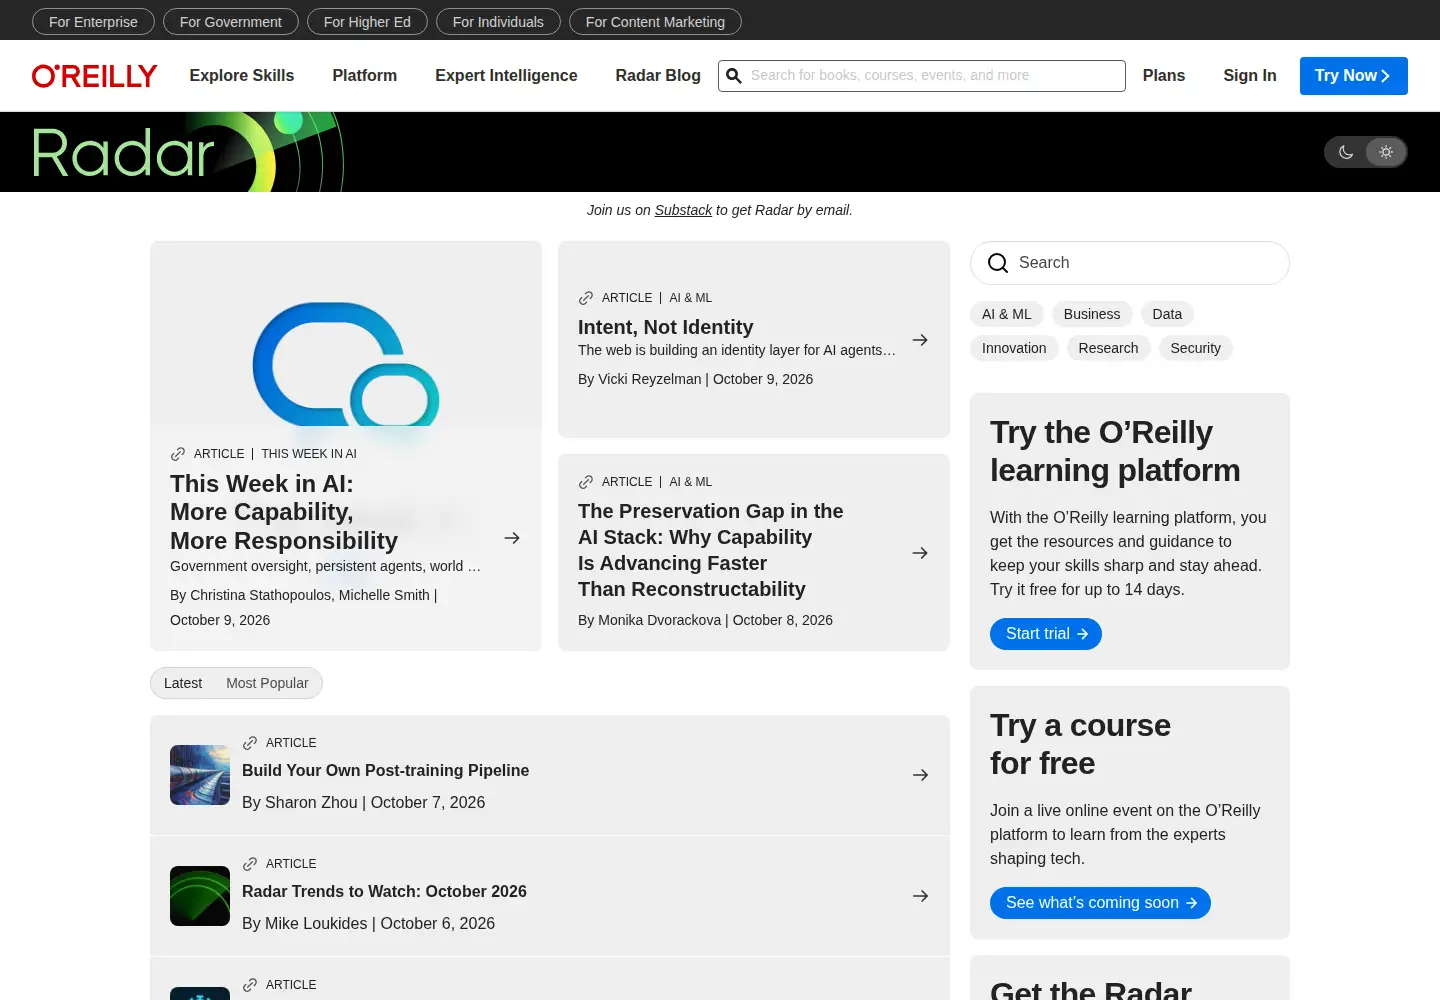
Task: Switch to dark mode moon icon
Action: click(1346, 152)
